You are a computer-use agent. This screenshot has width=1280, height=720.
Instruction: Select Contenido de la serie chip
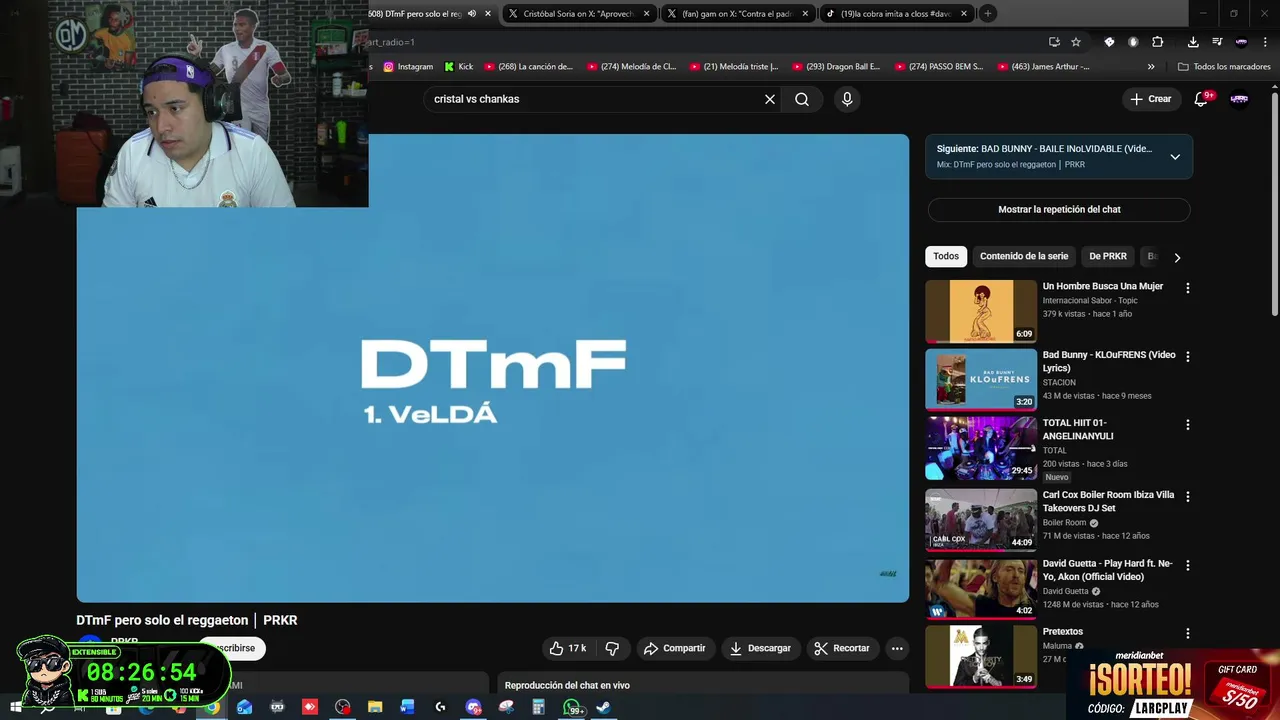[x=1024, y=256]
